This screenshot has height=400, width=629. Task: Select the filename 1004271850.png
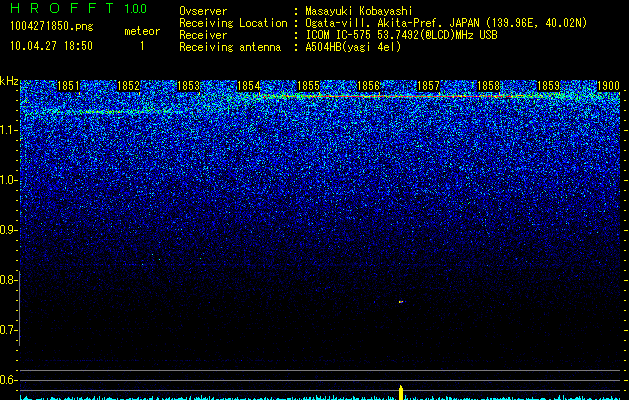pyautogui.click(x=52, y=27)
